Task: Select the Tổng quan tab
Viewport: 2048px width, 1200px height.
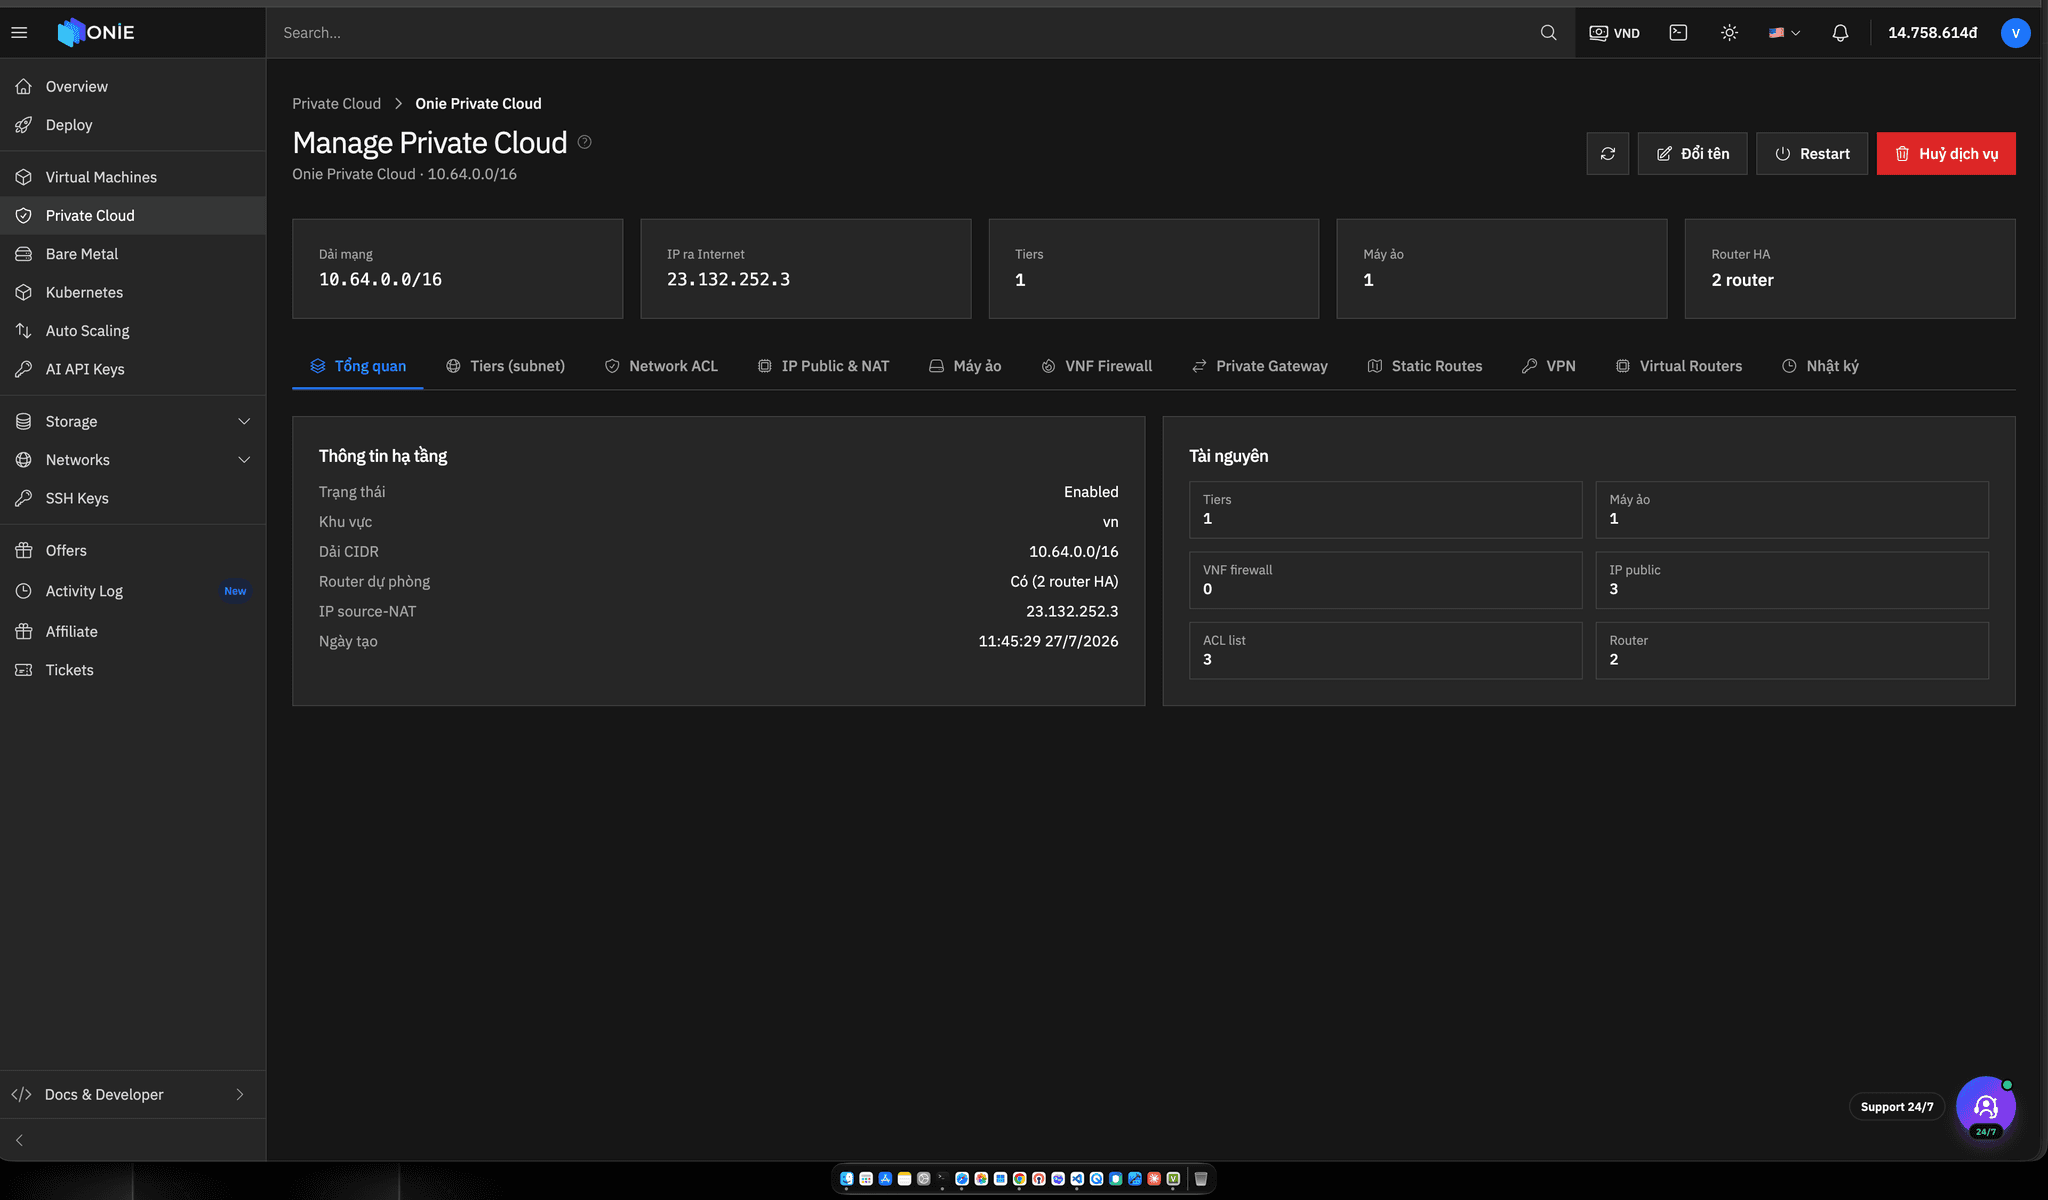Action: pyautogui.click(x=358, y=366)
